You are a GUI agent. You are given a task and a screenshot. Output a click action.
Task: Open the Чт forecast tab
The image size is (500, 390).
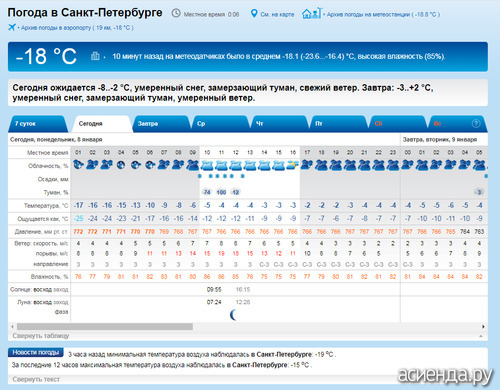pyautogui.click(x=260, y=124)
